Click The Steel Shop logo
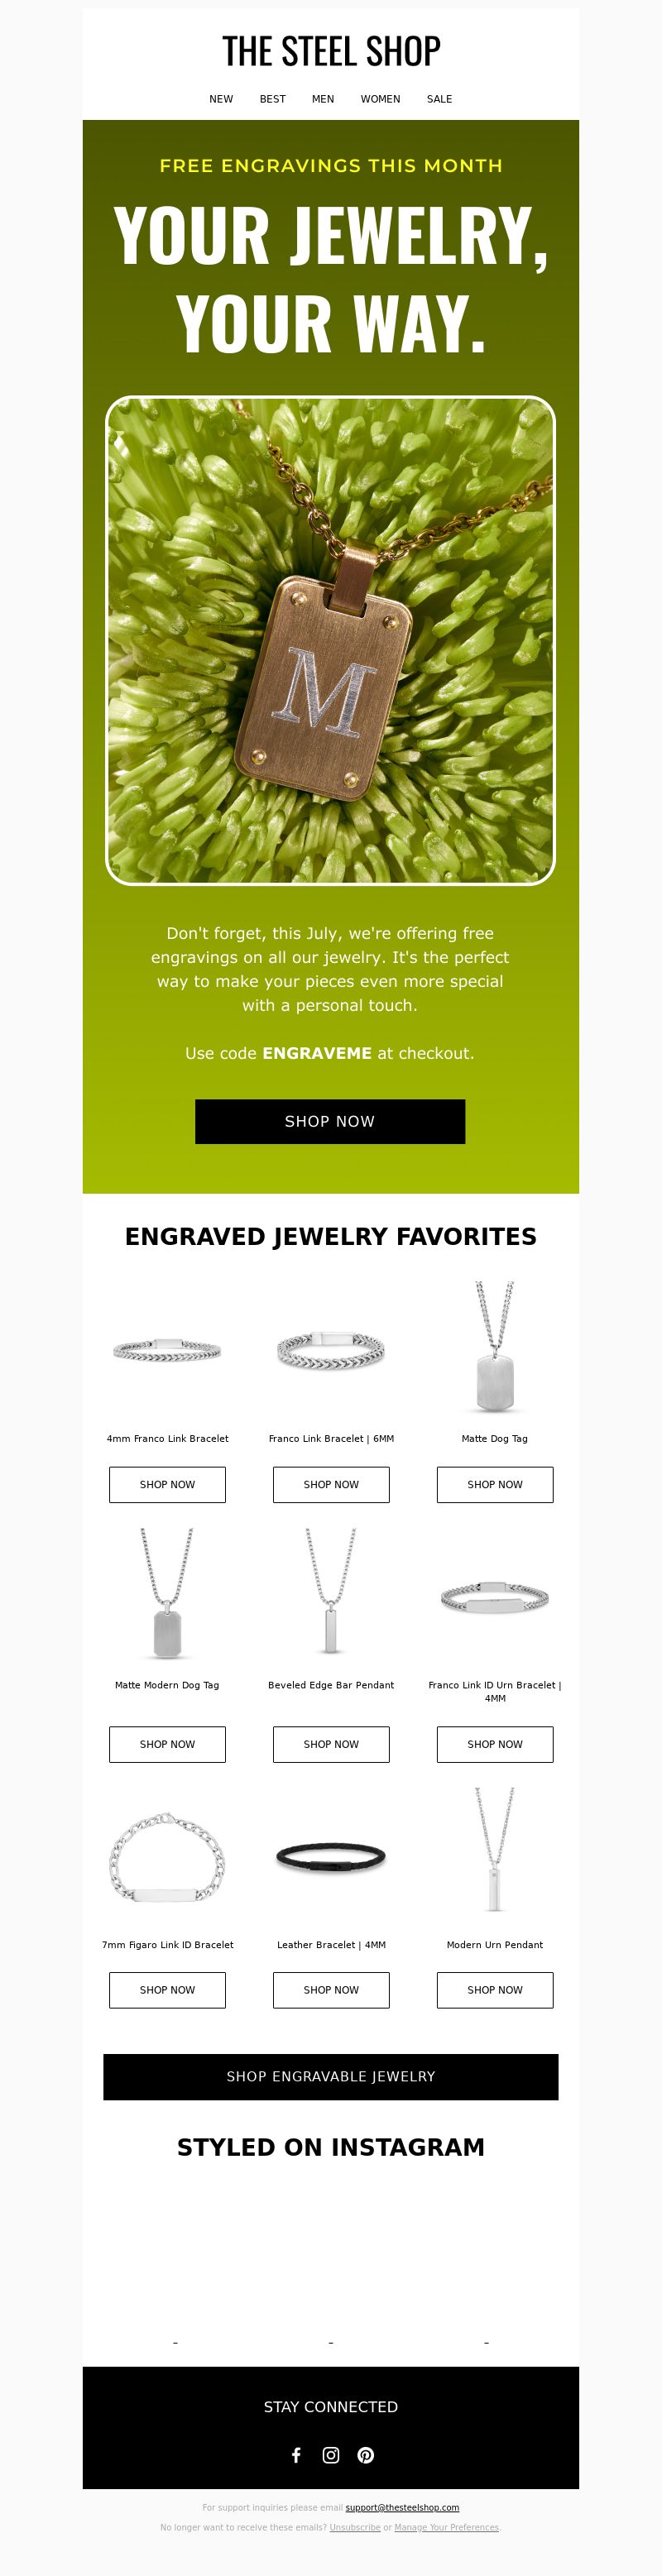The height and width of the screenshot is (2576, 662). (331, 51)
